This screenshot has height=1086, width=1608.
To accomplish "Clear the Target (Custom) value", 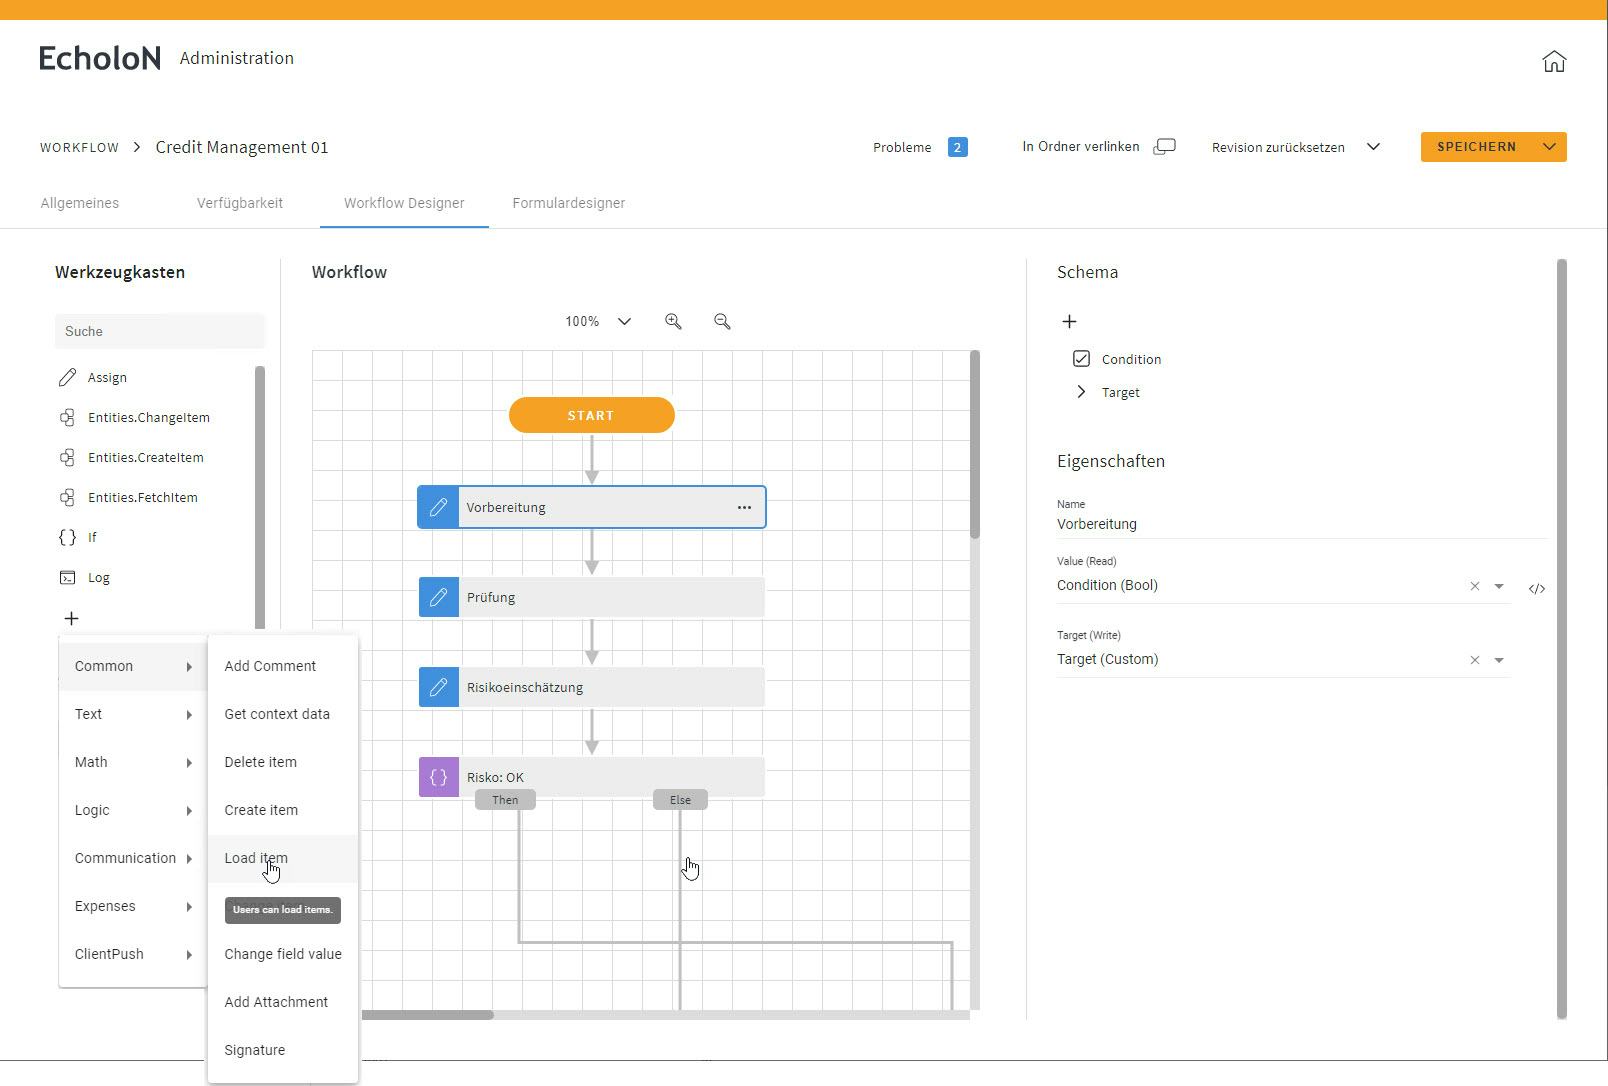I will pyautogui.click(x=1474, y=660).
